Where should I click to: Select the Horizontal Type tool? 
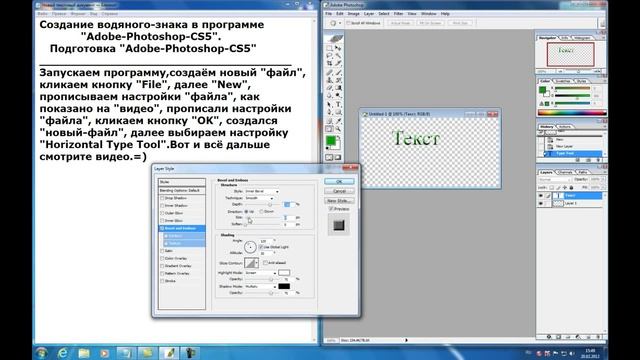click(338, 105)
